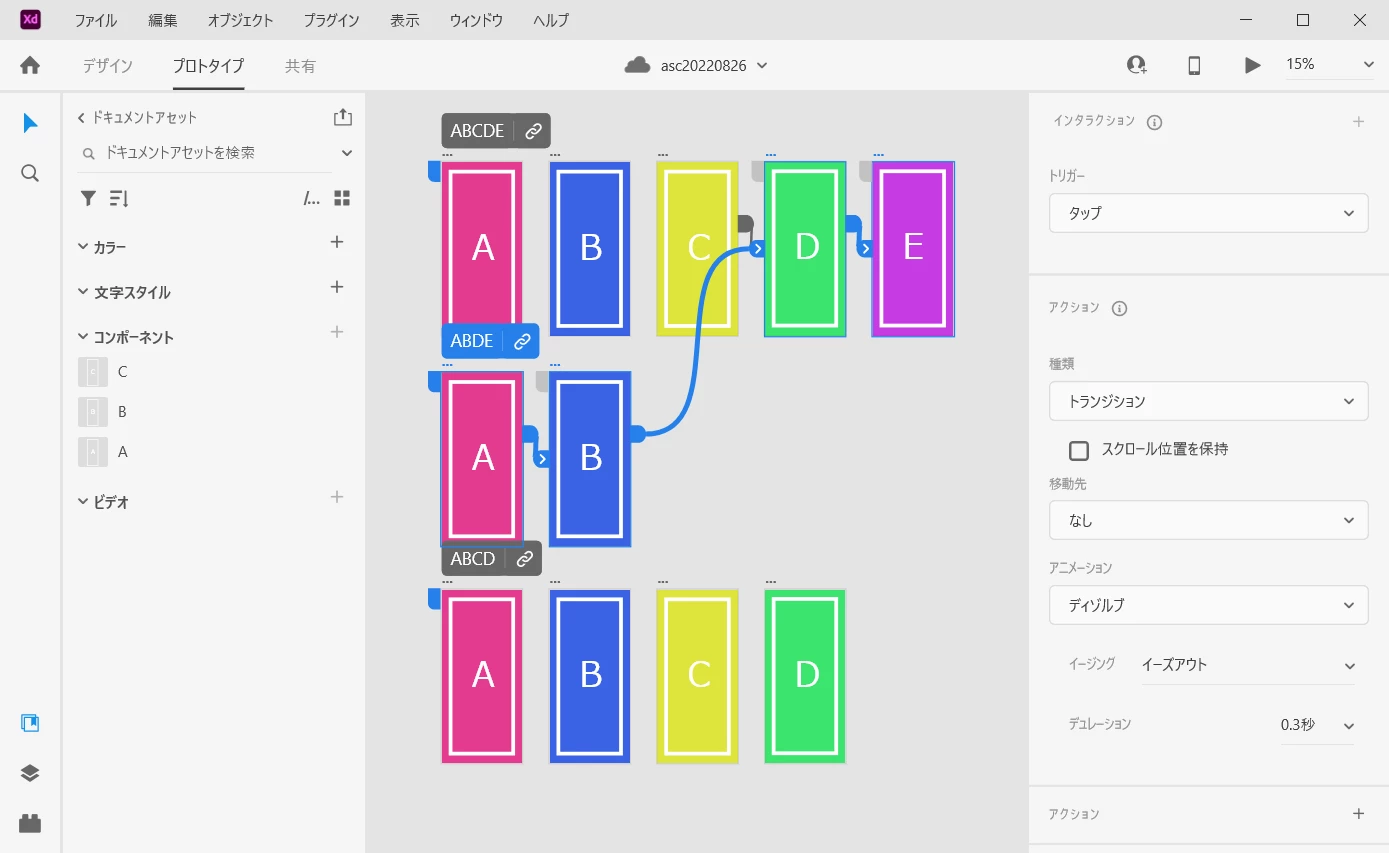
Task: Switch to the プロトタイプ mode tab
Action: tap(208, 66)
